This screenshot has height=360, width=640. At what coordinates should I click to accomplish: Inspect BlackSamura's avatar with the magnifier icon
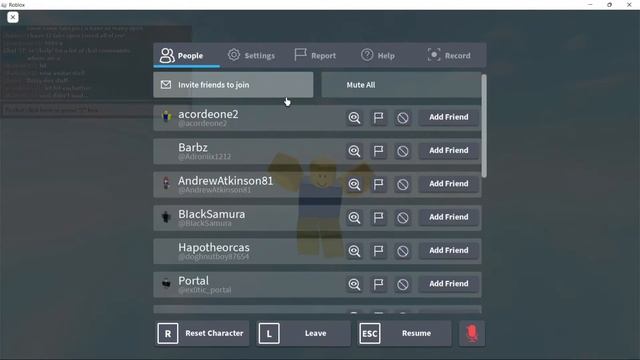354,218
